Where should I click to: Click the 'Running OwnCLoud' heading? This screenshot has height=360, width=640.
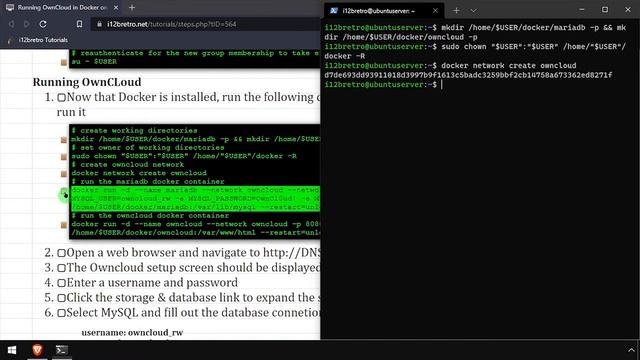tap(87, 82)
